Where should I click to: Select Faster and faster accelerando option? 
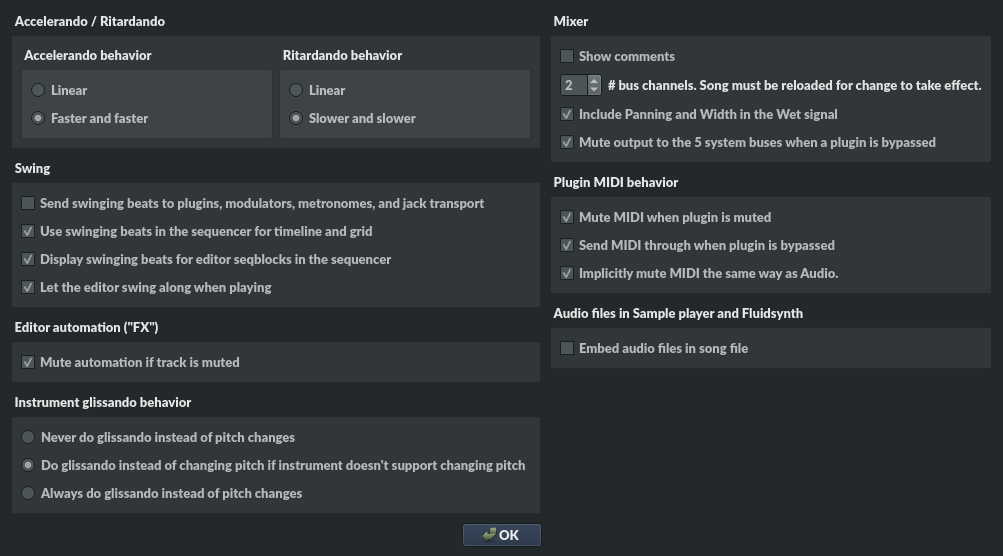tap(38, 118)
